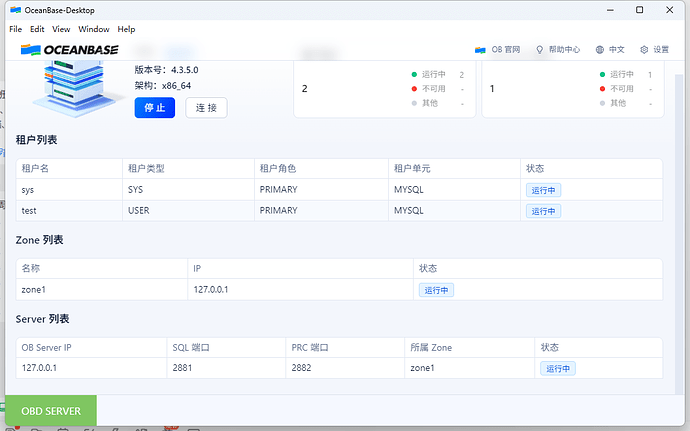690x431 pixels.
Task: Open the File menu
Action: tap(15, 29)
